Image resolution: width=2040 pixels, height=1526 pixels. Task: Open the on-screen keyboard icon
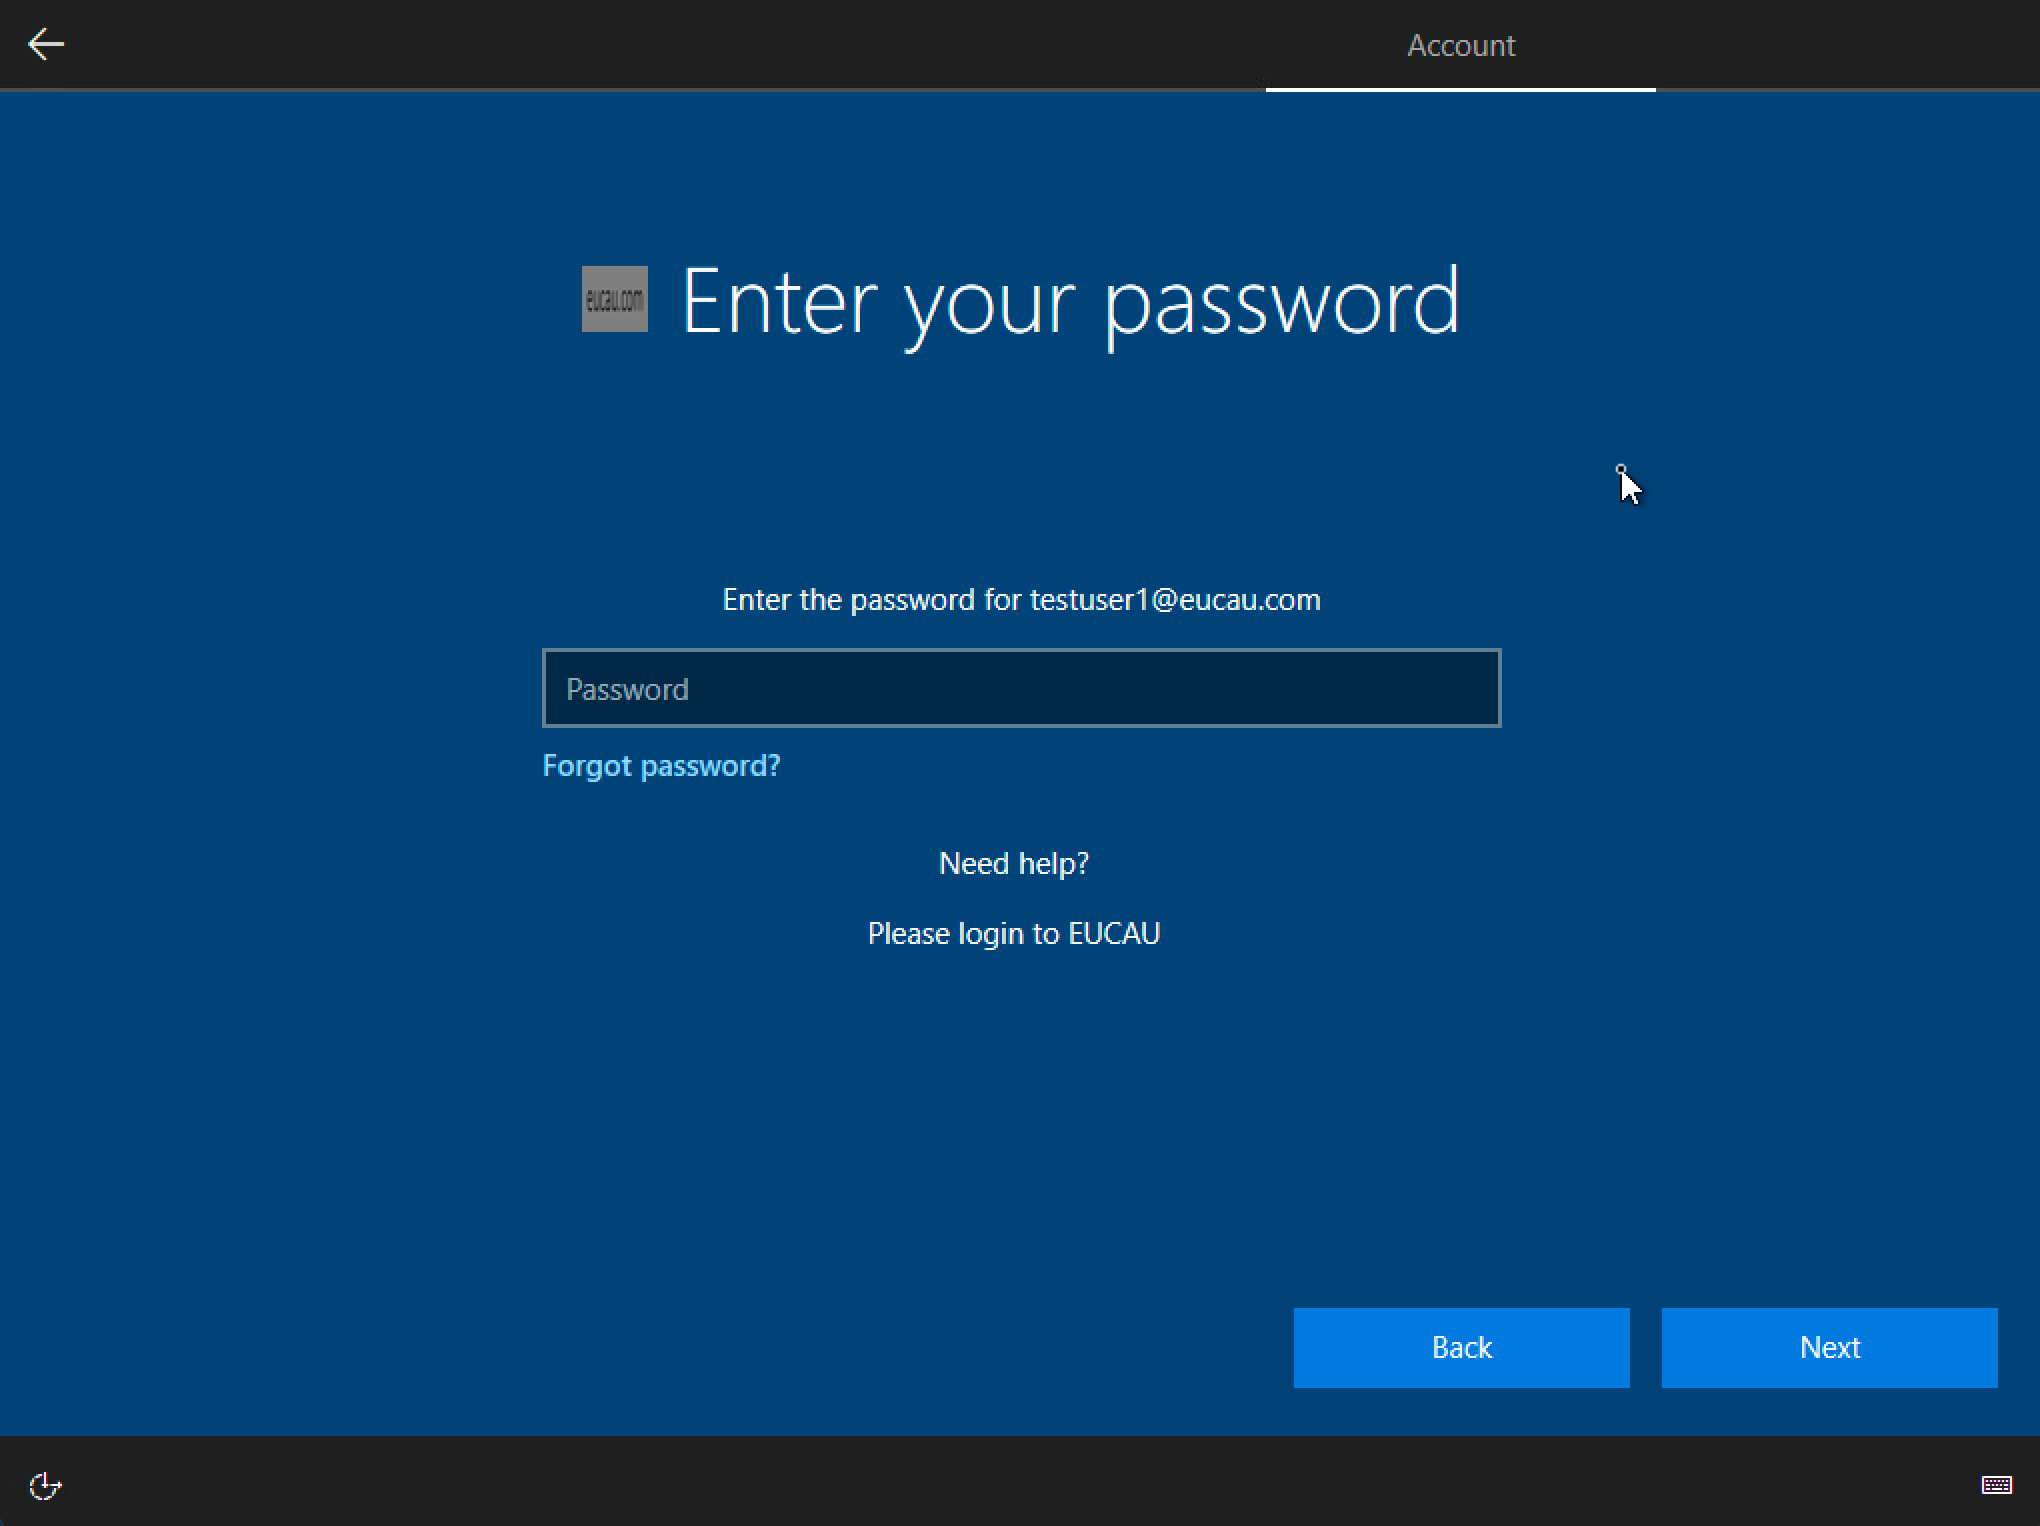pyautogui.click(x=1996, y=1485)
